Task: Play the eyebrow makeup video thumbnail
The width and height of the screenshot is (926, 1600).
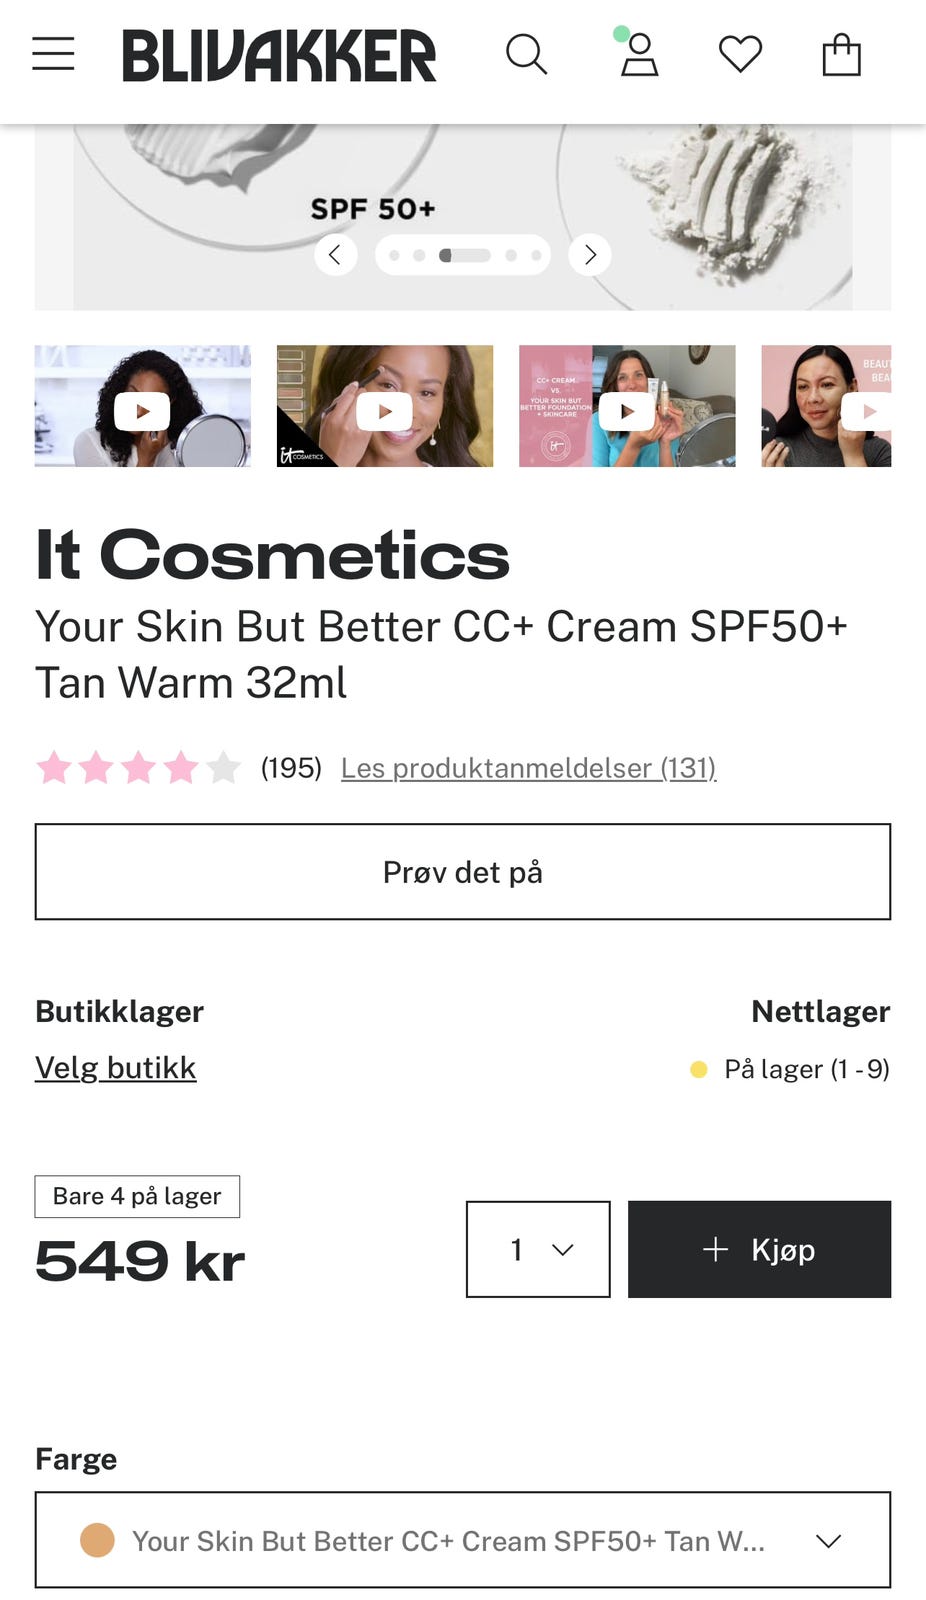Action: pos(385,410)
